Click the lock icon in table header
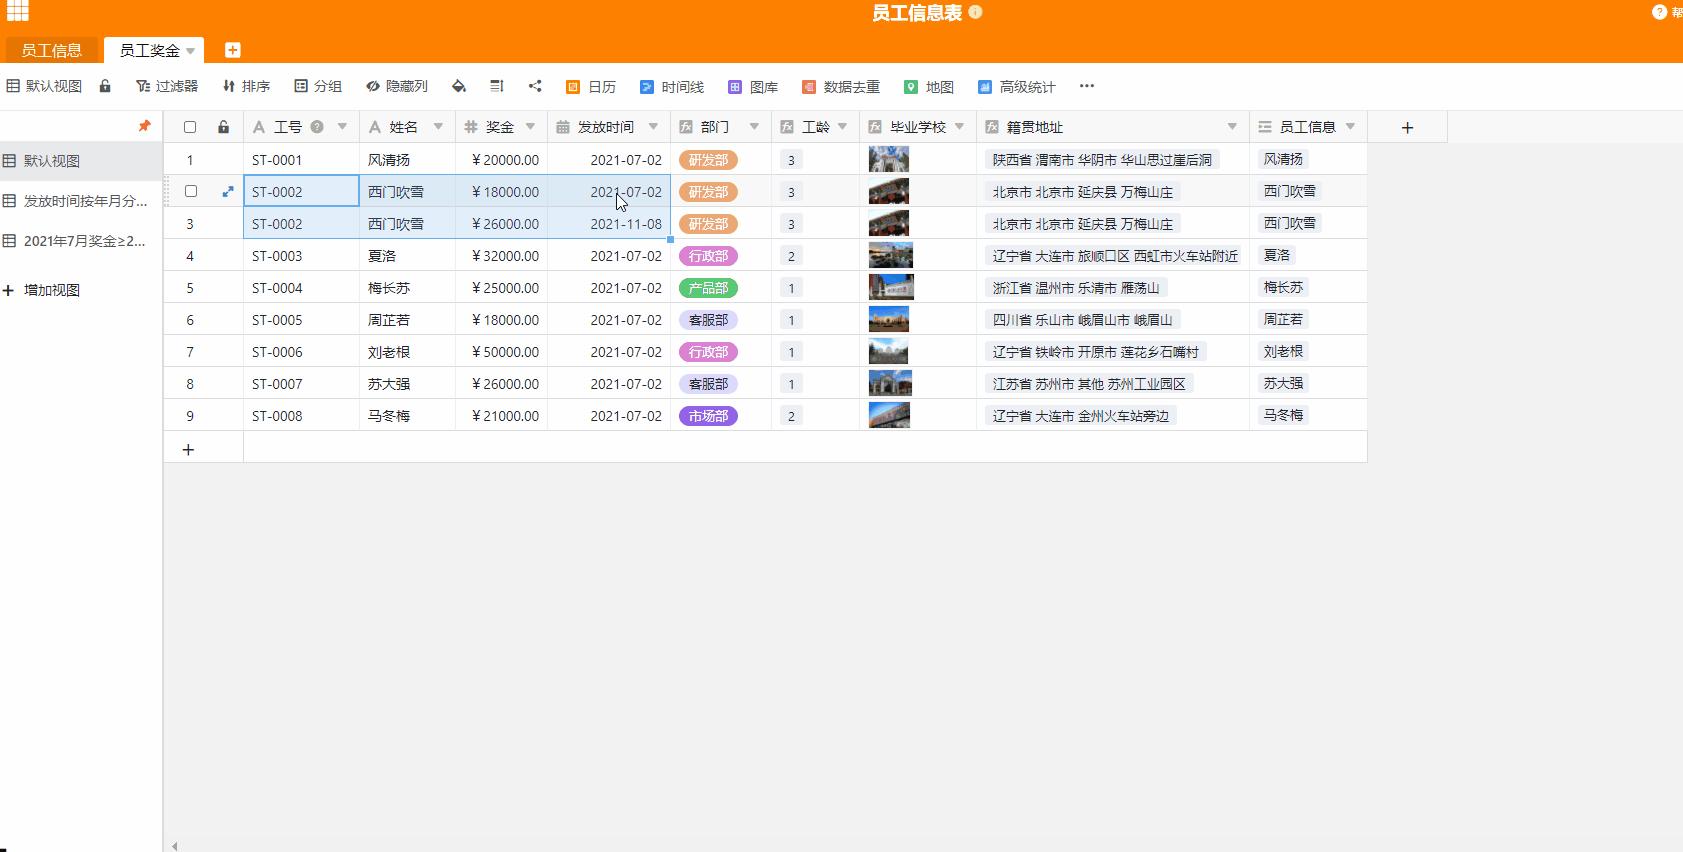The height and width of the screenshot is (852, 1683). pos(223,127)
